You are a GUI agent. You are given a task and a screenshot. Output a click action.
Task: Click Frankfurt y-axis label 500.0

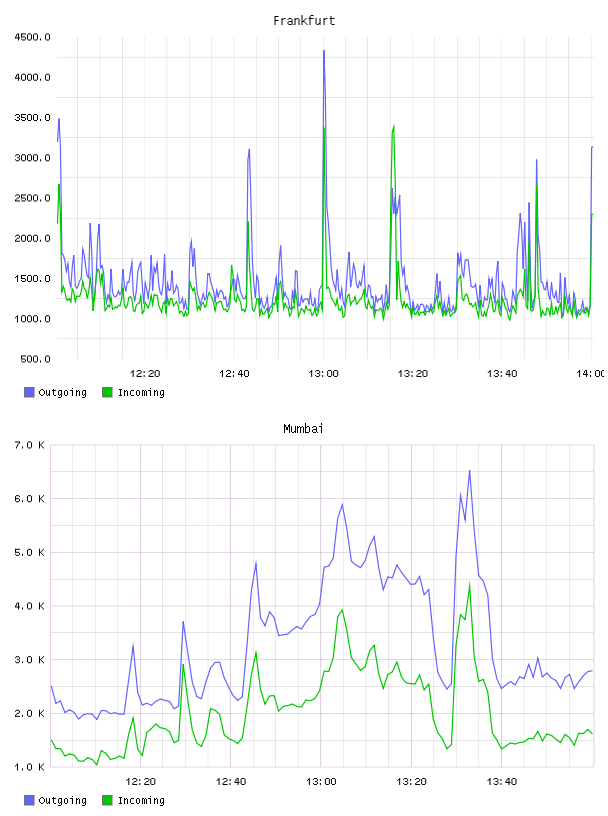(35, 359)
